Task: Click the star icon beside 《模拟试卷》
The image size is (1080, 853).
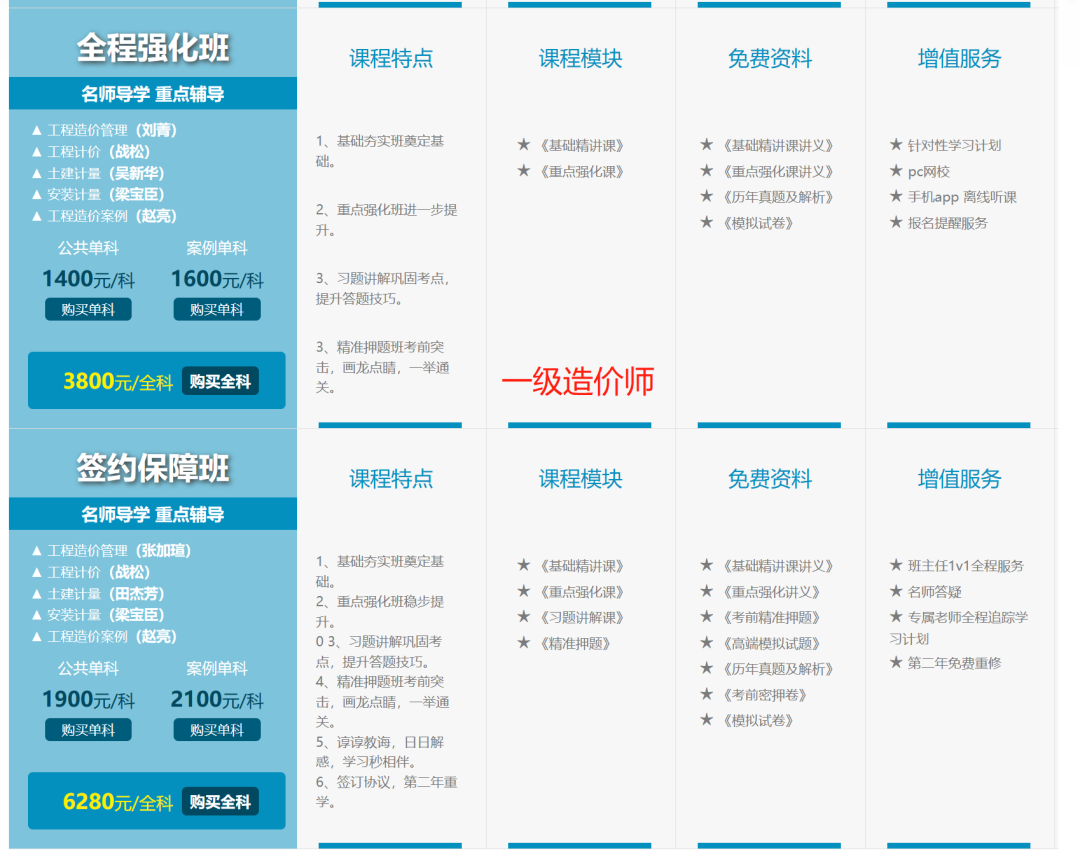Action: coord(707,222)
